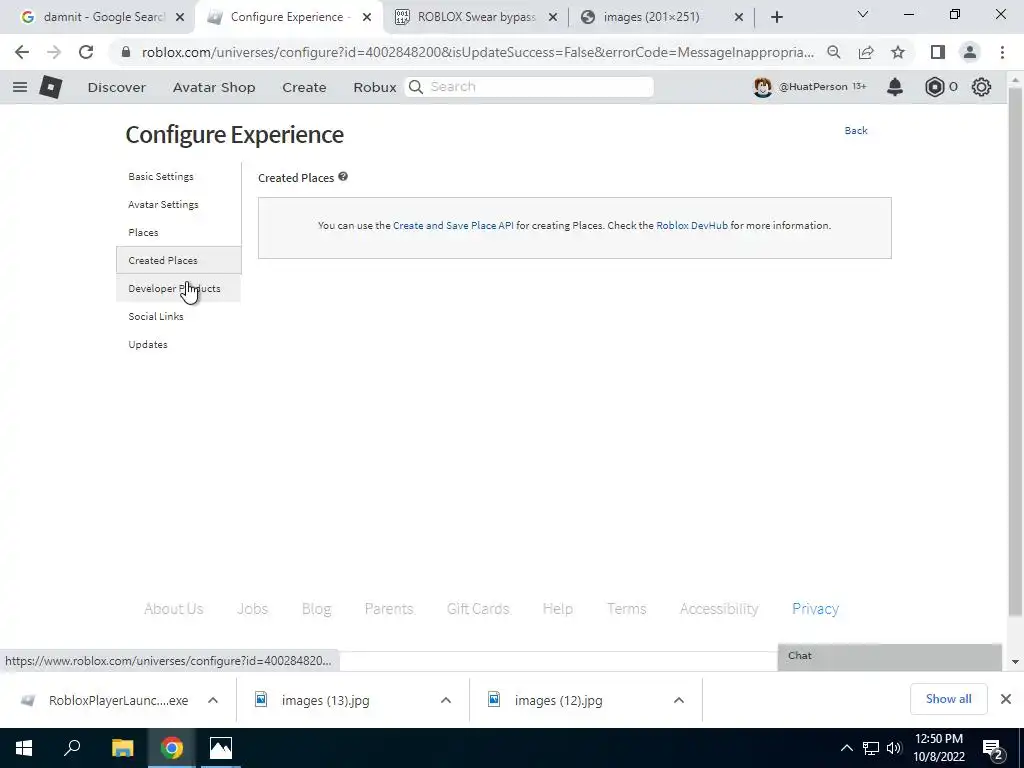
Task: Select Updates in the sidebar
Action: pos(148,345)
